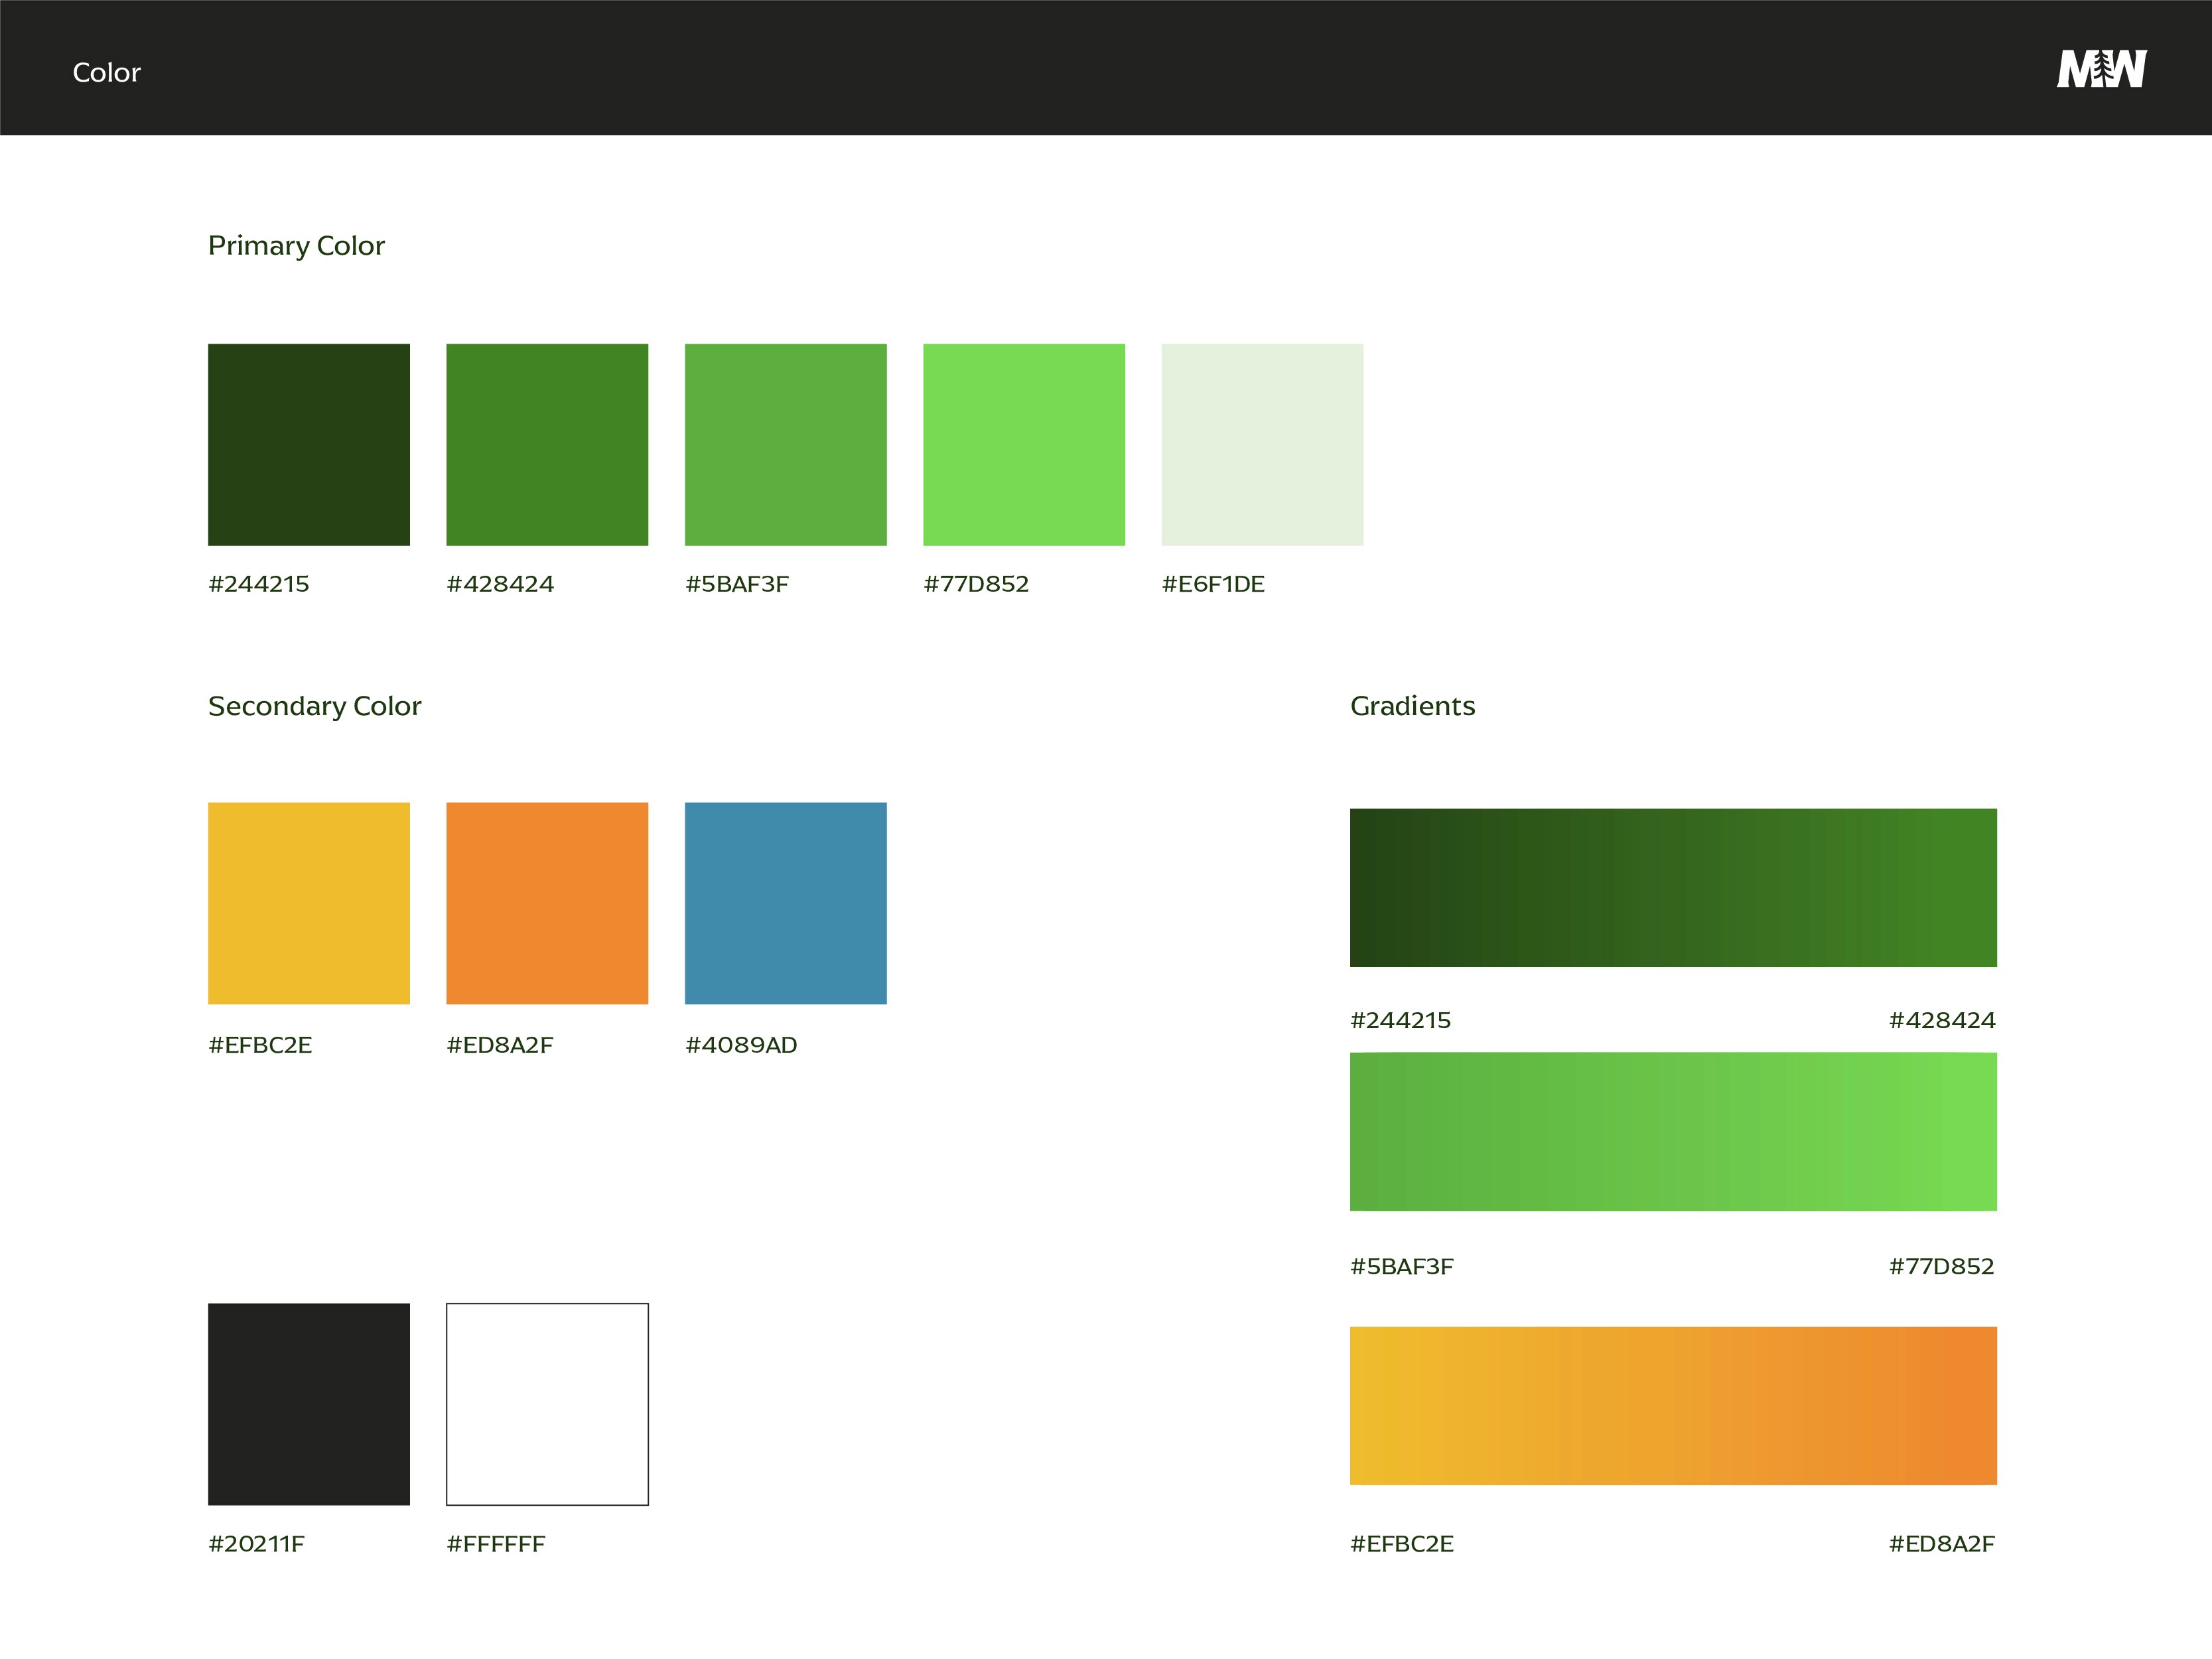Click the #4089AD hex label

click(x=741, y=1045)
